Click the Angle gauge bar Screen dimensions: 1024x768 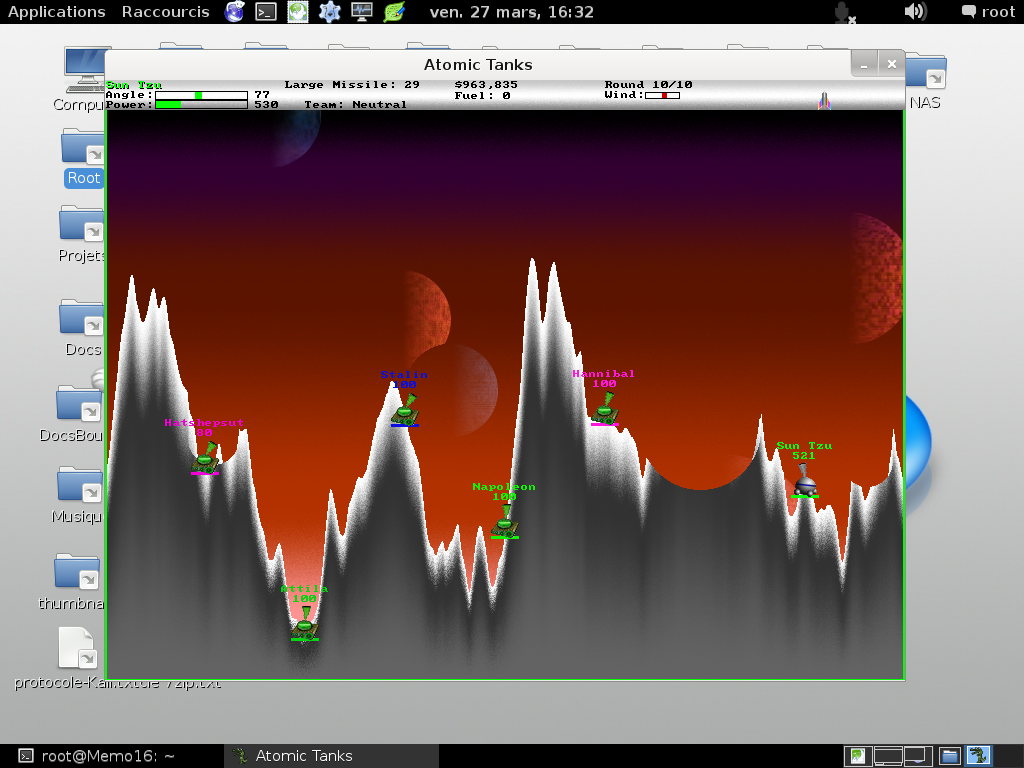pyautogui.click(x=201, y=95)
